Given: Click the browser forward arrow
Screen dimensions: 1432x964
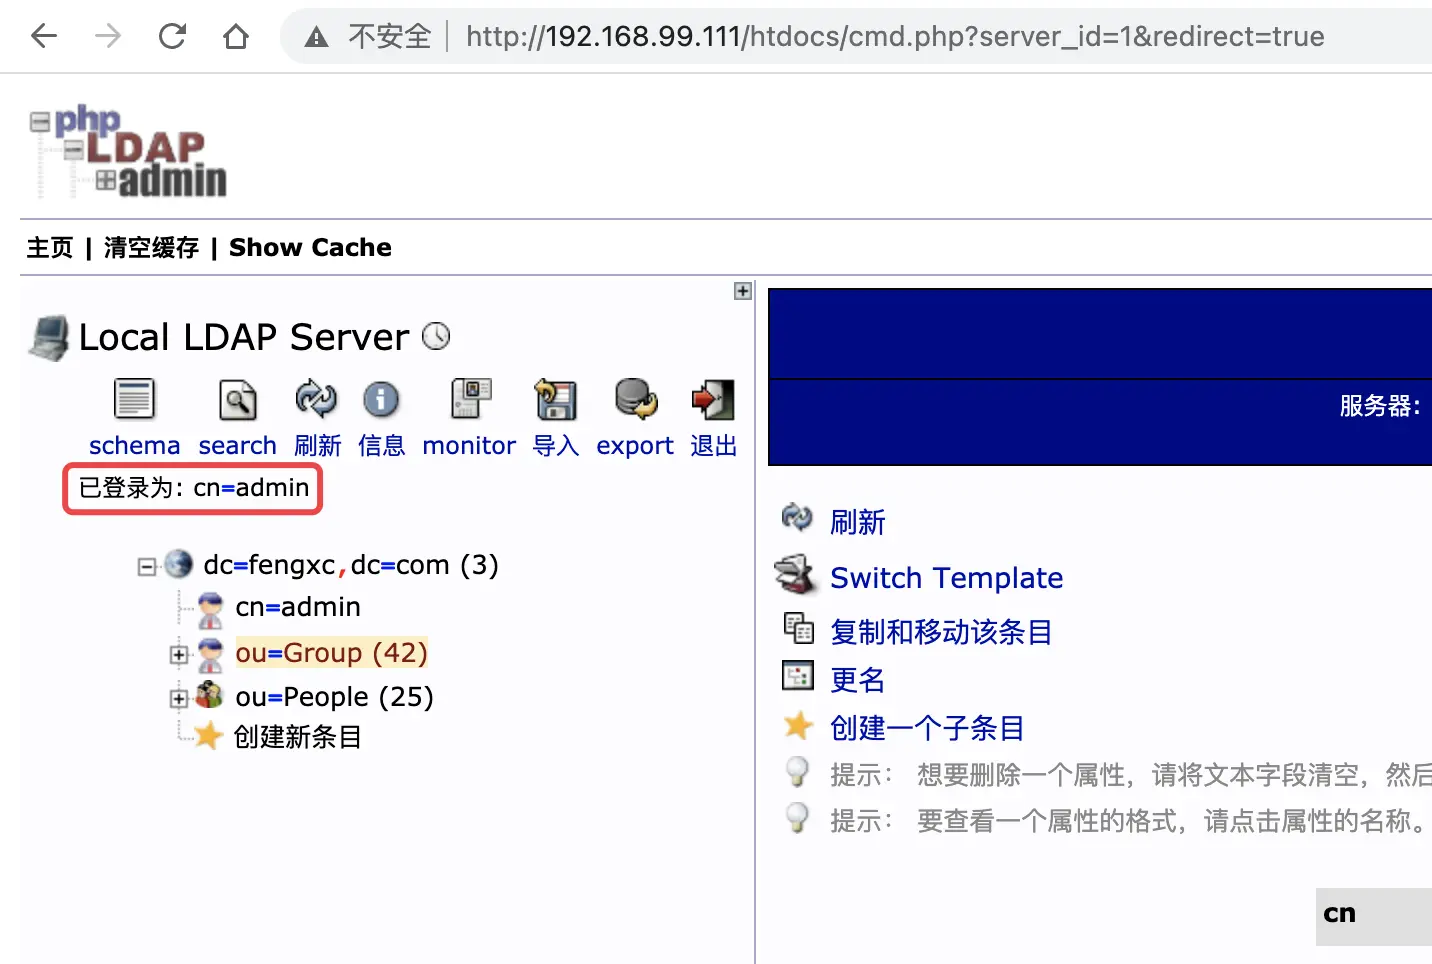Looking at the screenshot, I should click(x=108, y=37).
